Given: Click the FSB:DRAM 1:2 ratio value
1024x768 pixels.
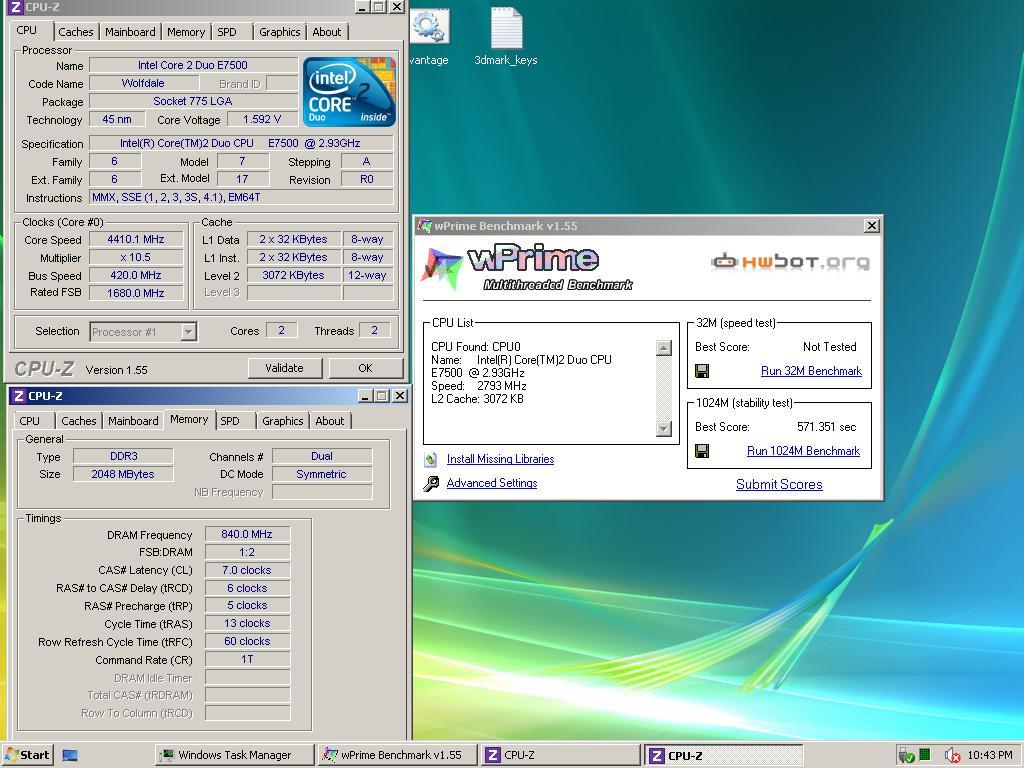Looking at the screenshot, I should click(247, 552).
